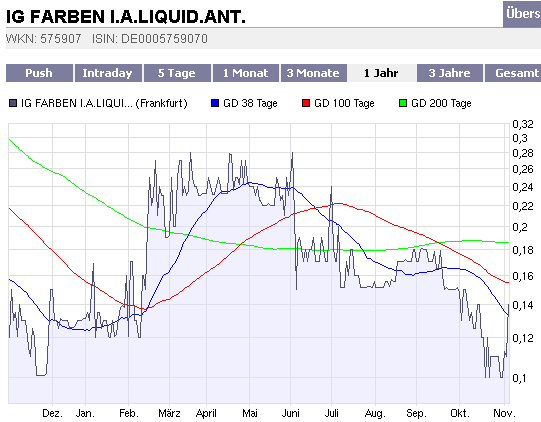541x422 pixels.
Task: Click the '0,12' y-axis value
Action: (523, 338)
